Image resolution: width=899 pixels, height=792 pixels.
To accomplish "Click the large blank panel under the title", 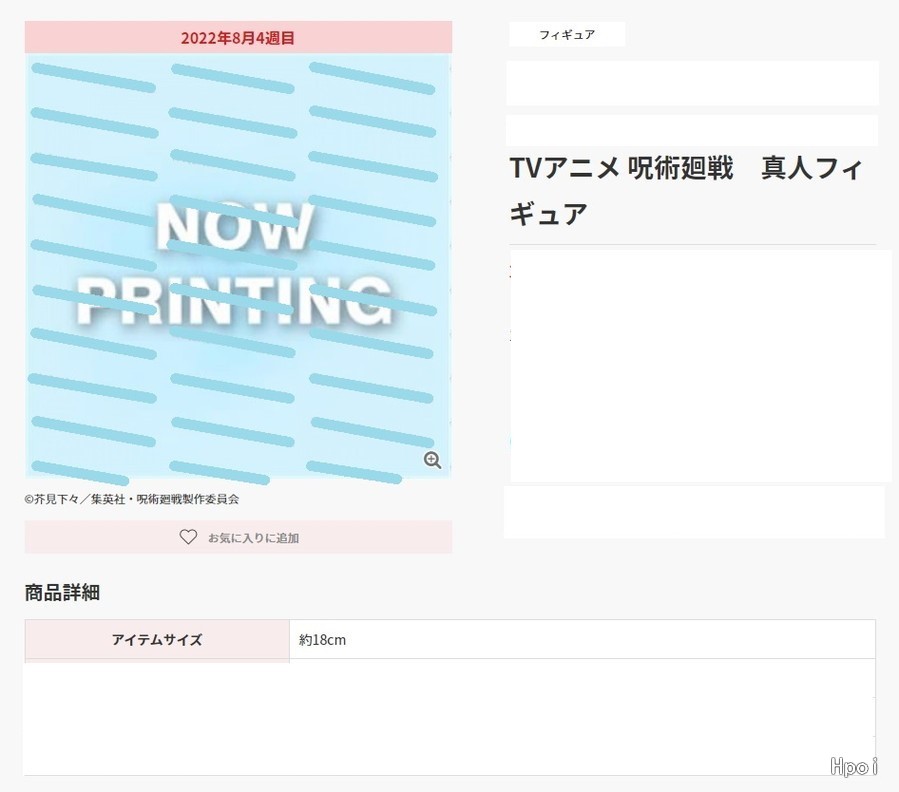I will [701, 366].
